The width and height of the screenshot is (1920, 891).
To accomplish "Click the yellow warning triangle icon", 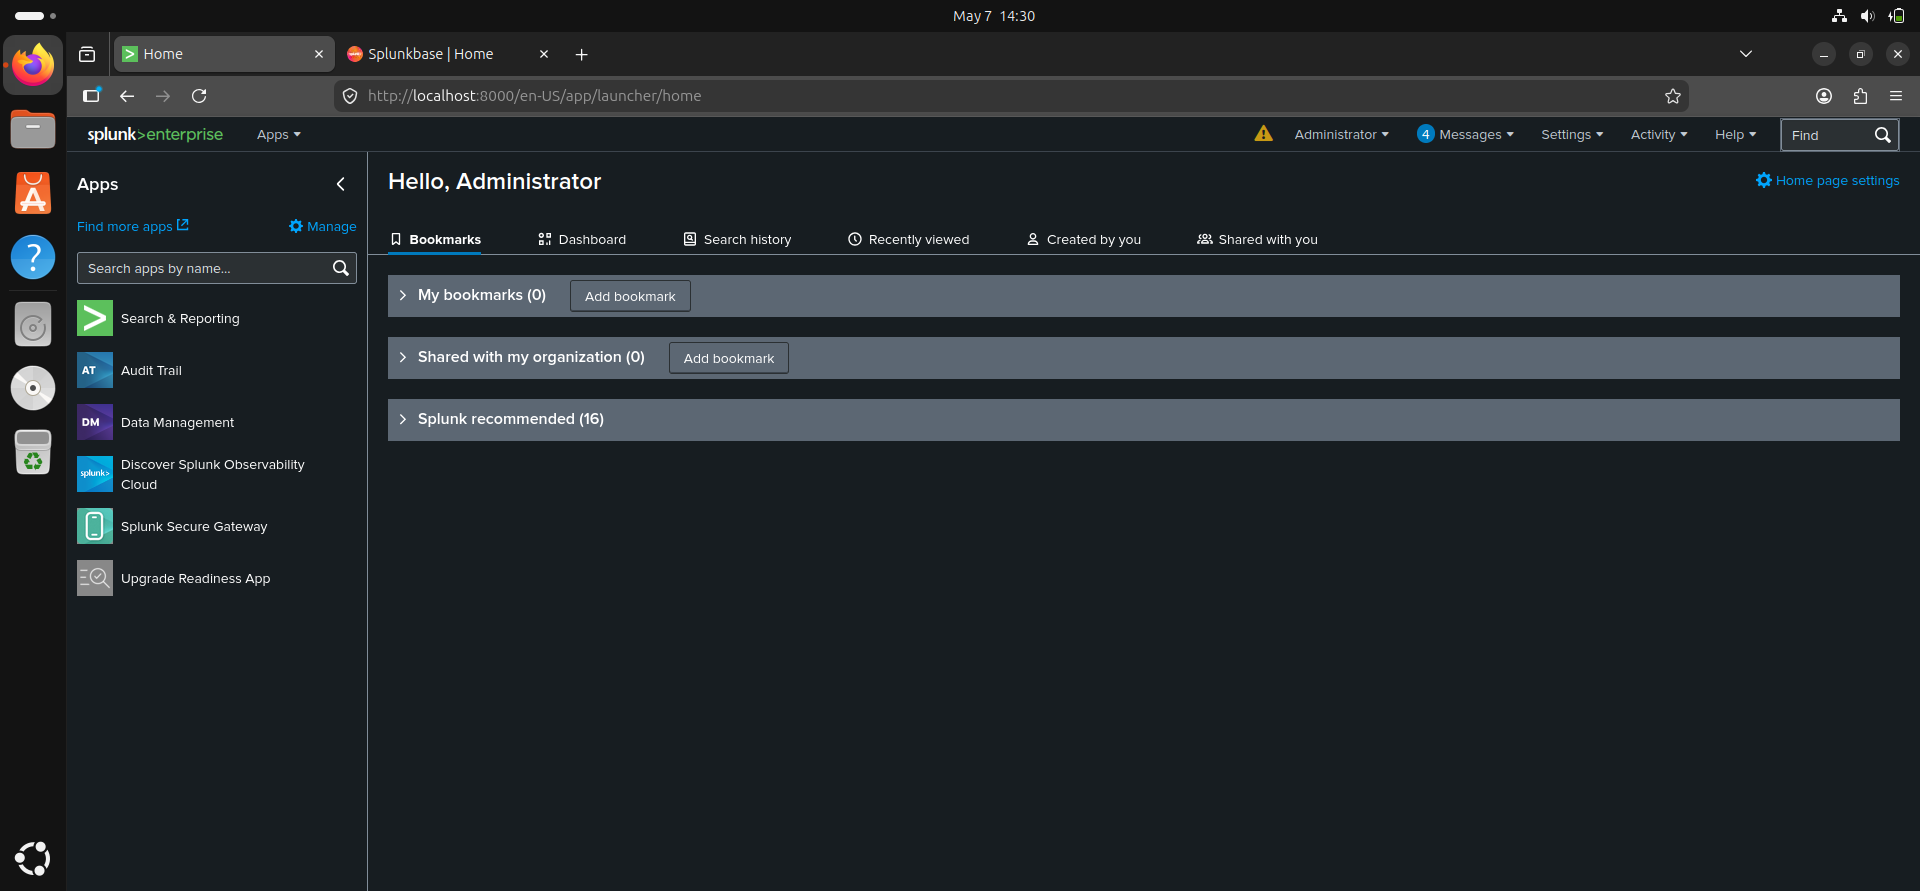I will [1264, 134].
